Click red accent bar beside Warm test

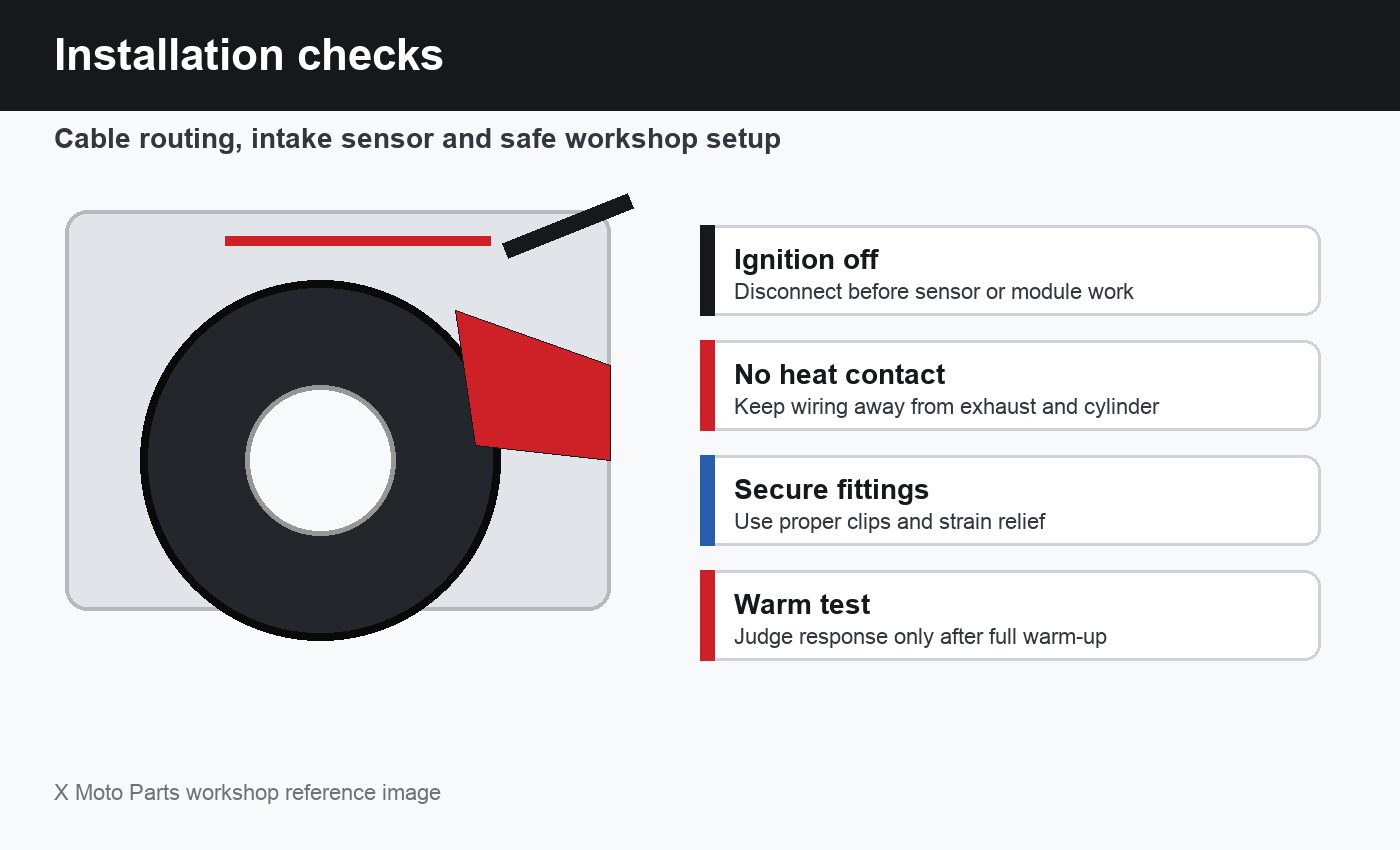[x=707, y=615]
